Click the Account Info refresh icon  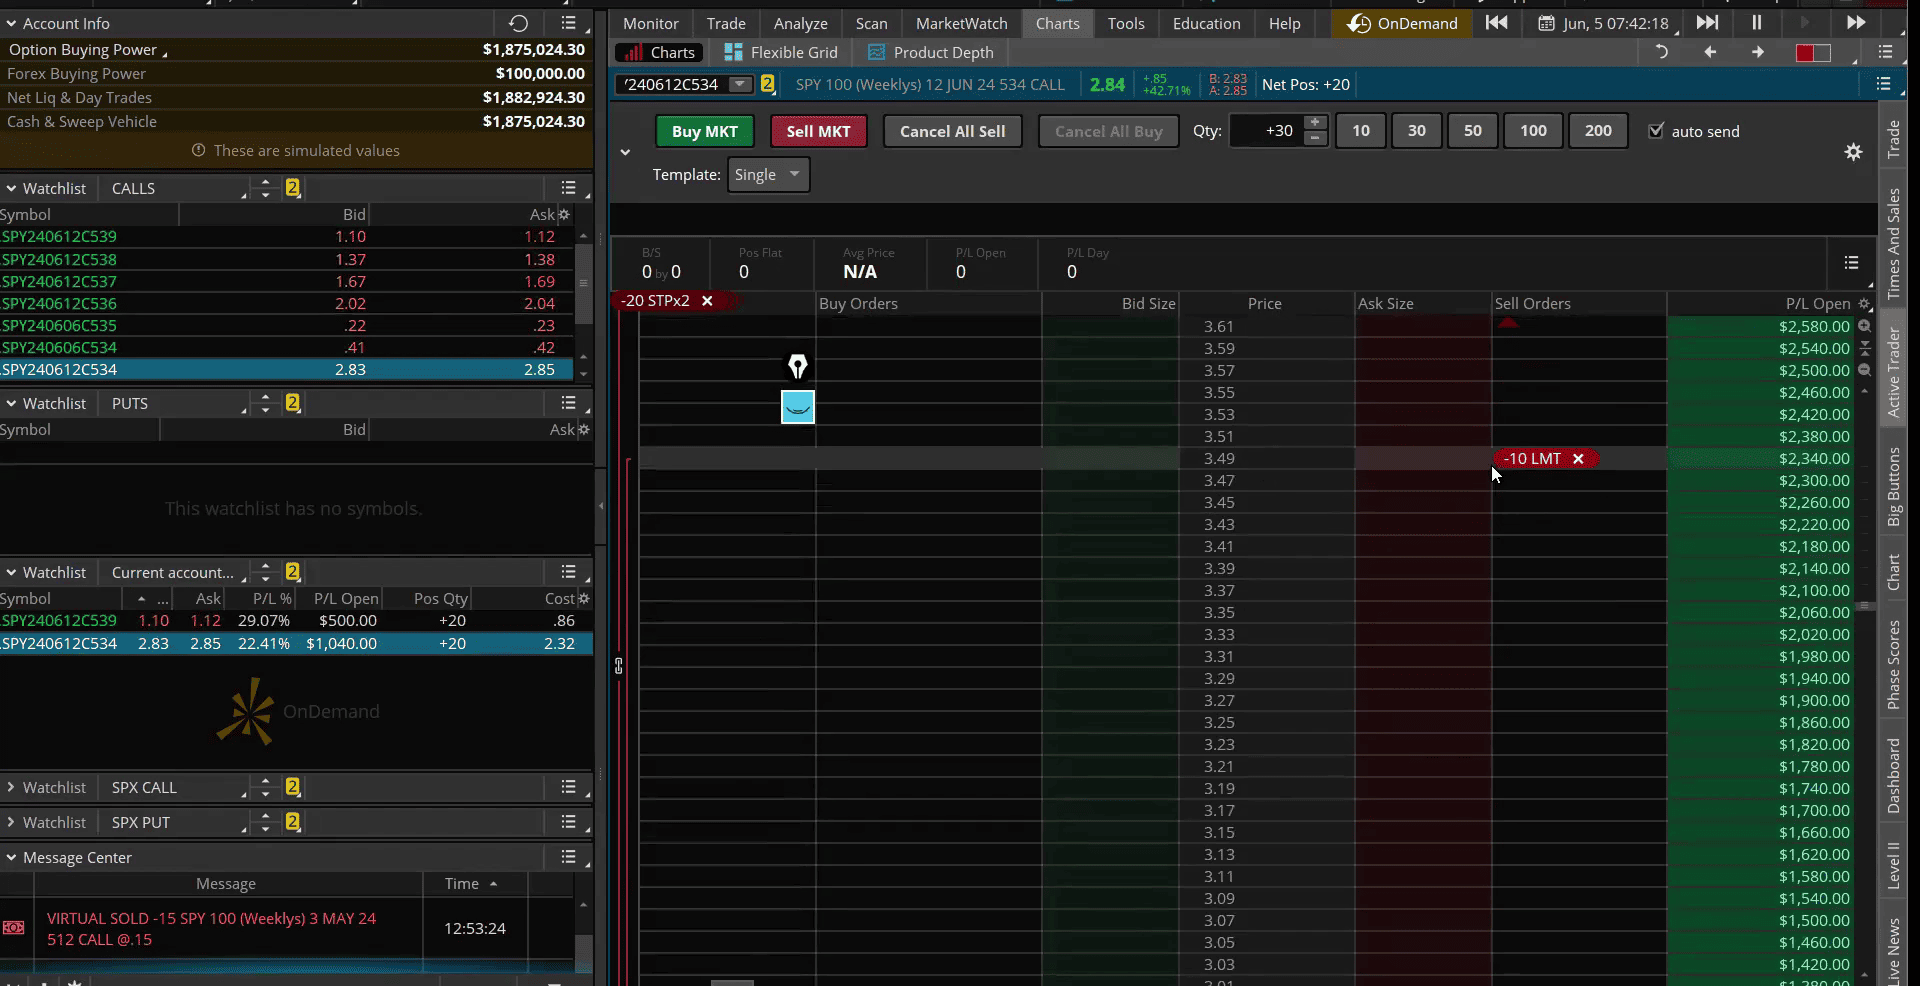[518, 23]
